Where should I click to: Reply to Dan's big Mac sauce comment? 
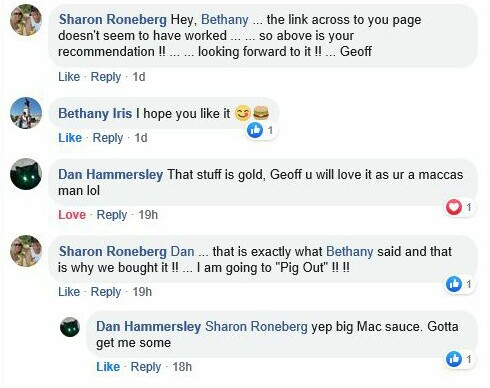pos(146,367)
